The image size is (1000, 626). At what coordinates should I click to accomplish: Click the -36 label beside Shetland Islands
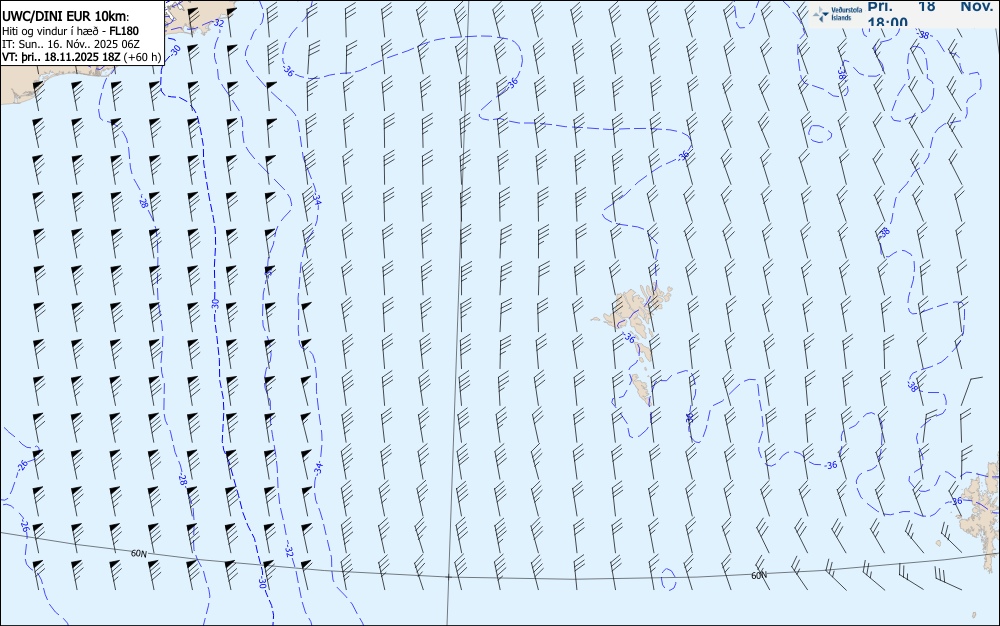tap(957, 501)
